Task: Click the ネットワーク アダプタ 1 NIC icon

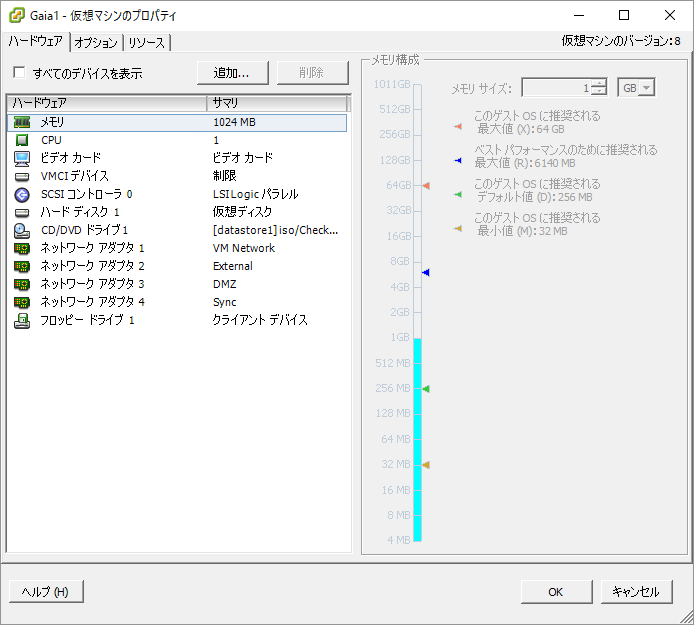Action: (22, 248)
